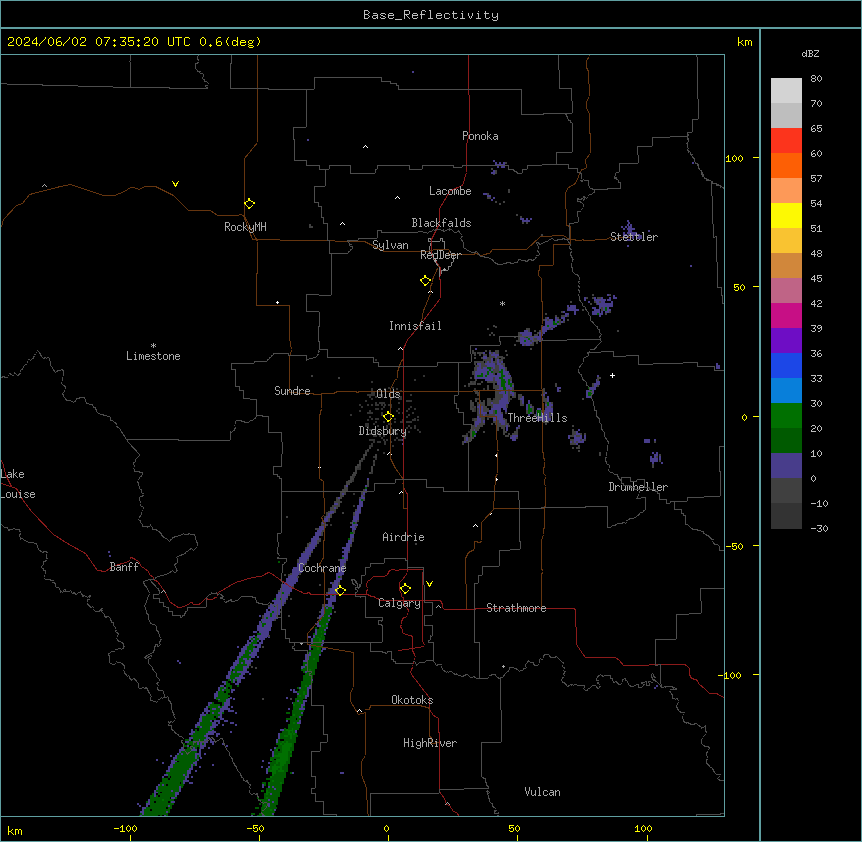Image resolution: width=862 pixels, height=842 pixels.
Task: Click the dark gray -10 dBZ legend swatch
Action: coord(786,516)
